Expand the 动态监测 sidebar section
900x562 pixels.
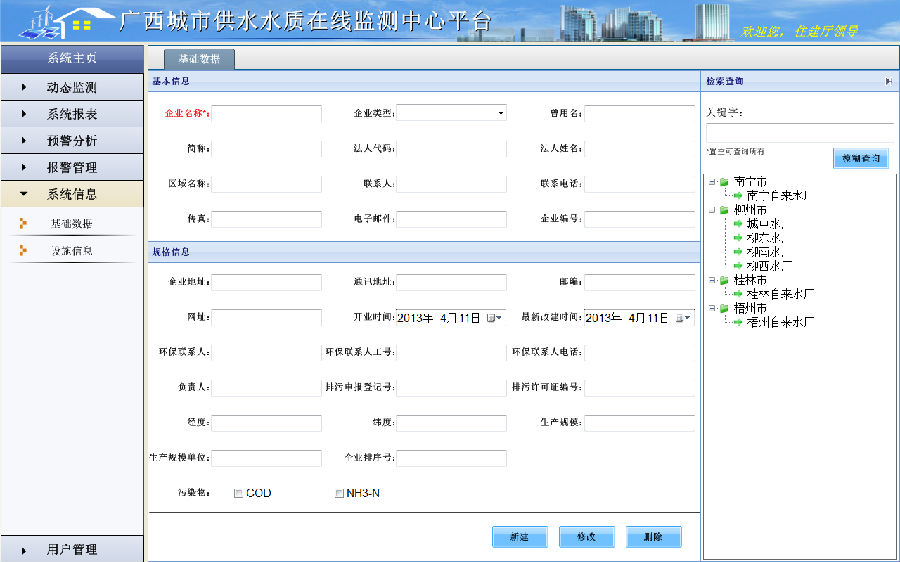click(71, 88)
